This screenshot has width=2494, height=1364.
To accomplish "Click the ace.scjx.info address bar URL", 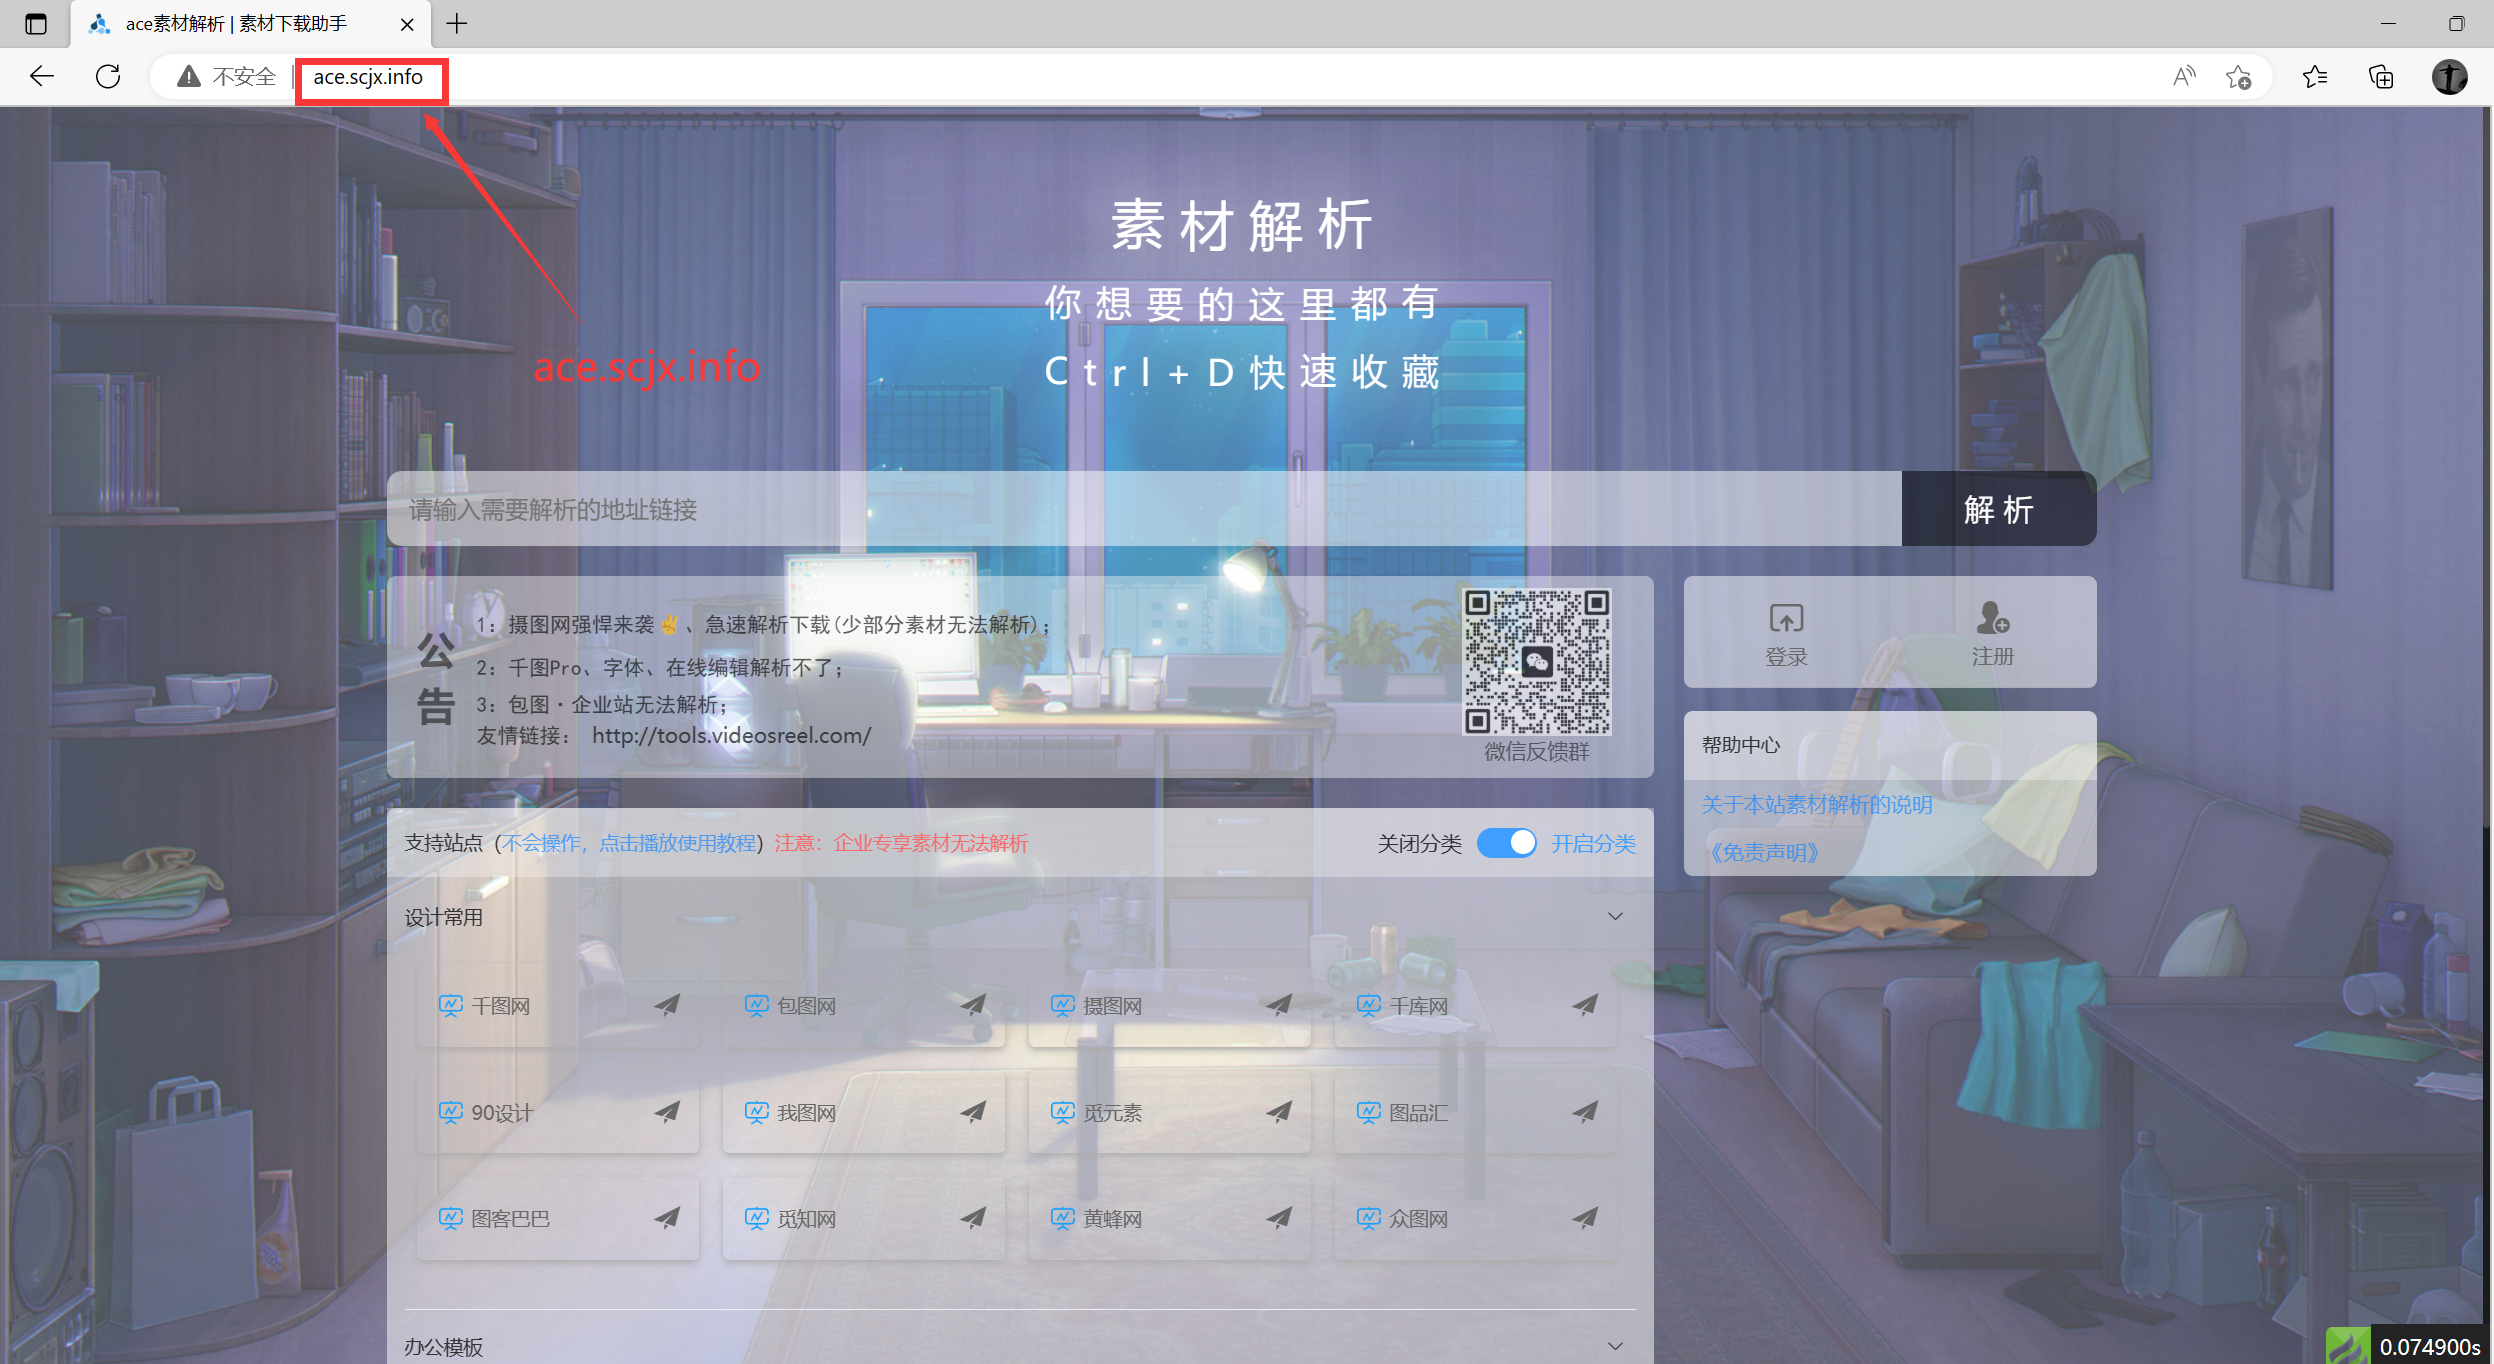I will click(368, 77).
